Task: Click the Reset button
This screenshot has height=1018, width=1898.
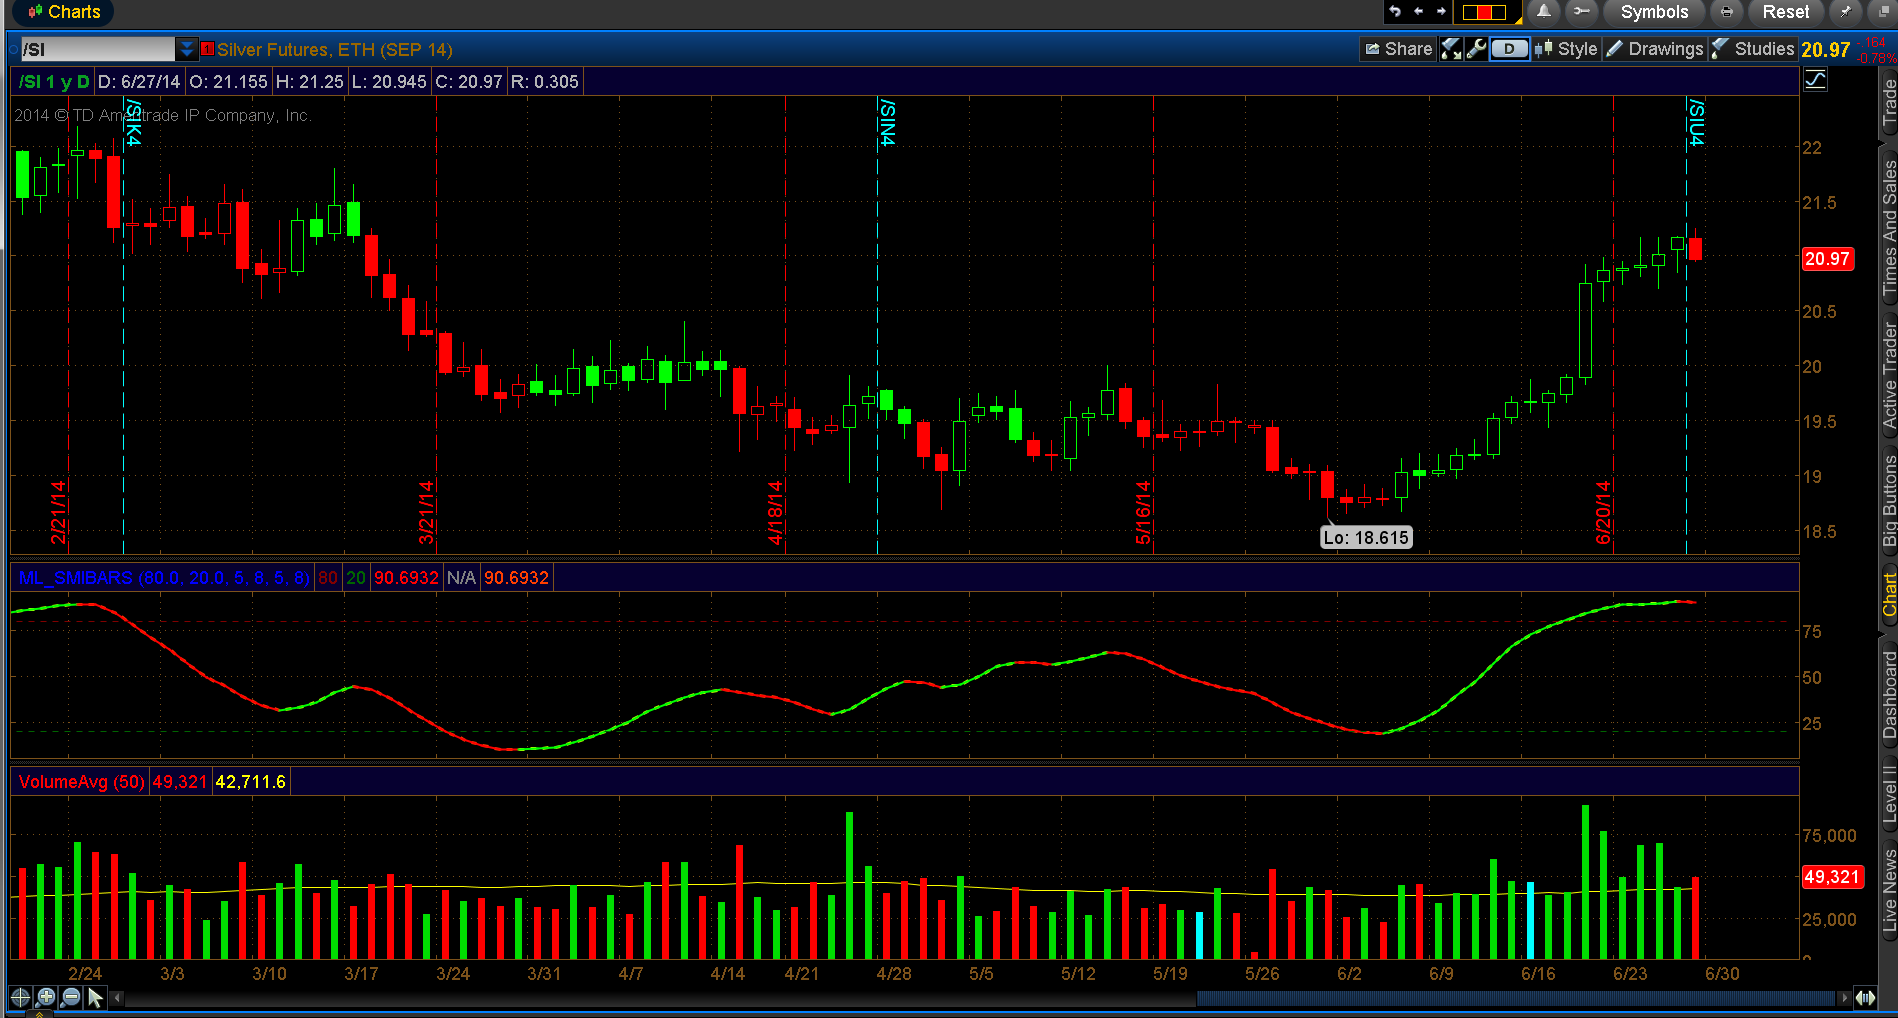Action: tap(1785, 12)
